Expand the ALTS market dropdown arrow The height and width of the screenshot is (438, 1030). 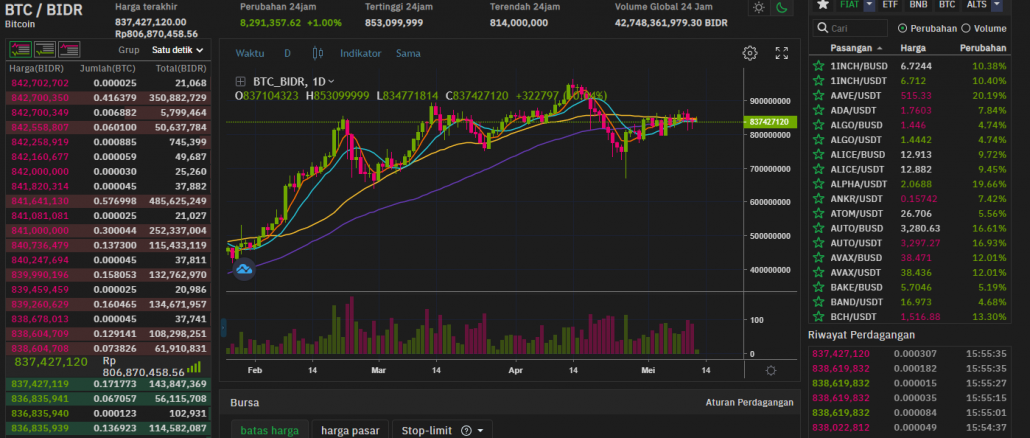[997, 5]
